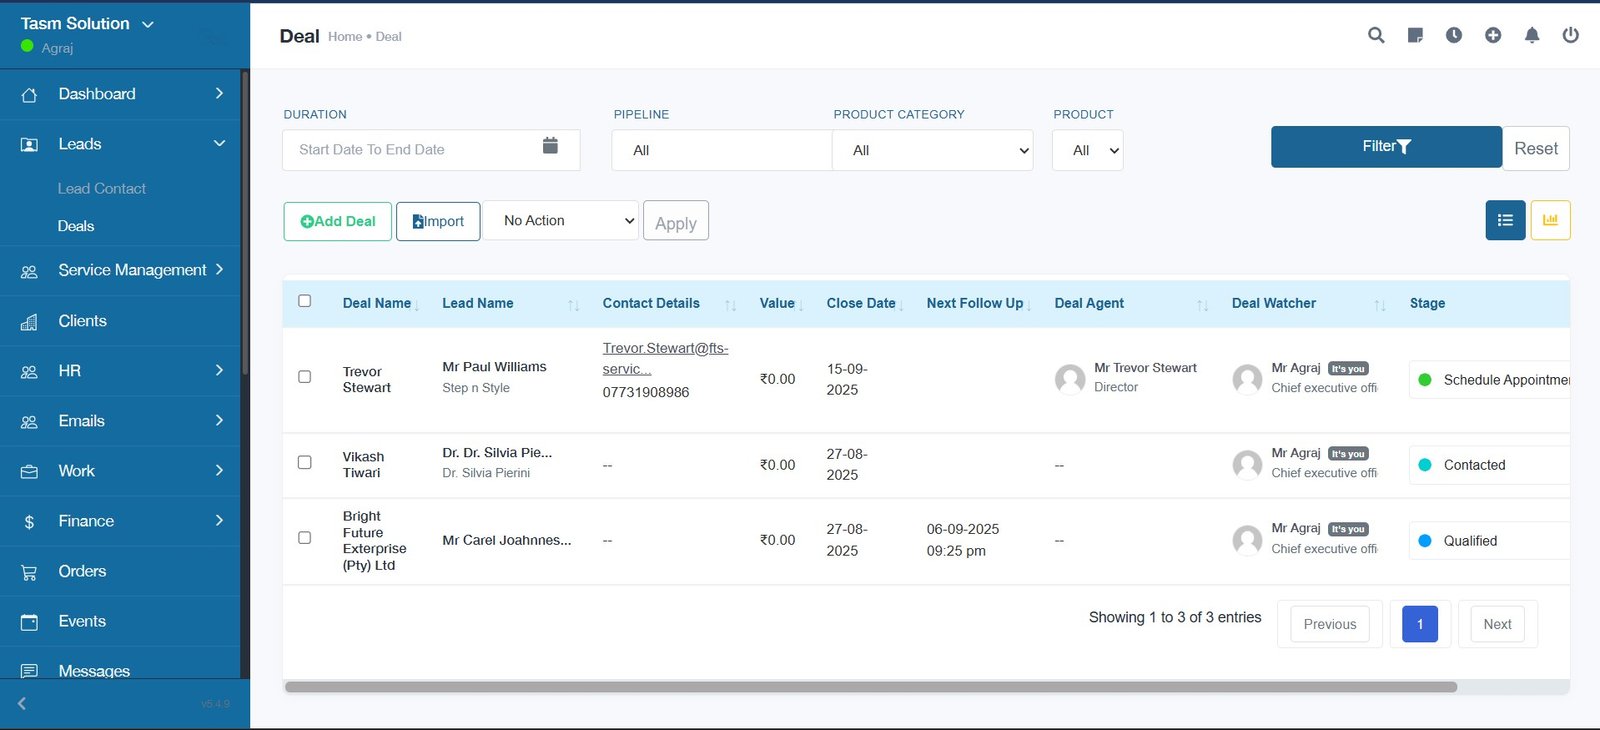Viewport: 1600px width, 730px height.
Task: Click the Add Deal button
Action: pyautogui.click(x=338, y=221)
